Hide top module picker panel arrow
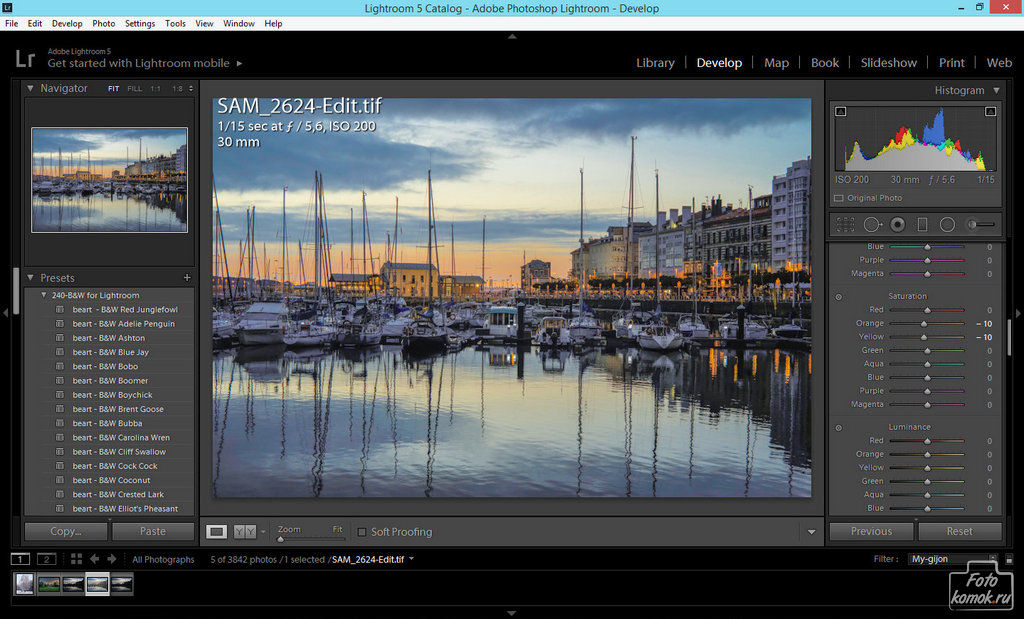The image size is (1024, 619). (x=512, y=37)
